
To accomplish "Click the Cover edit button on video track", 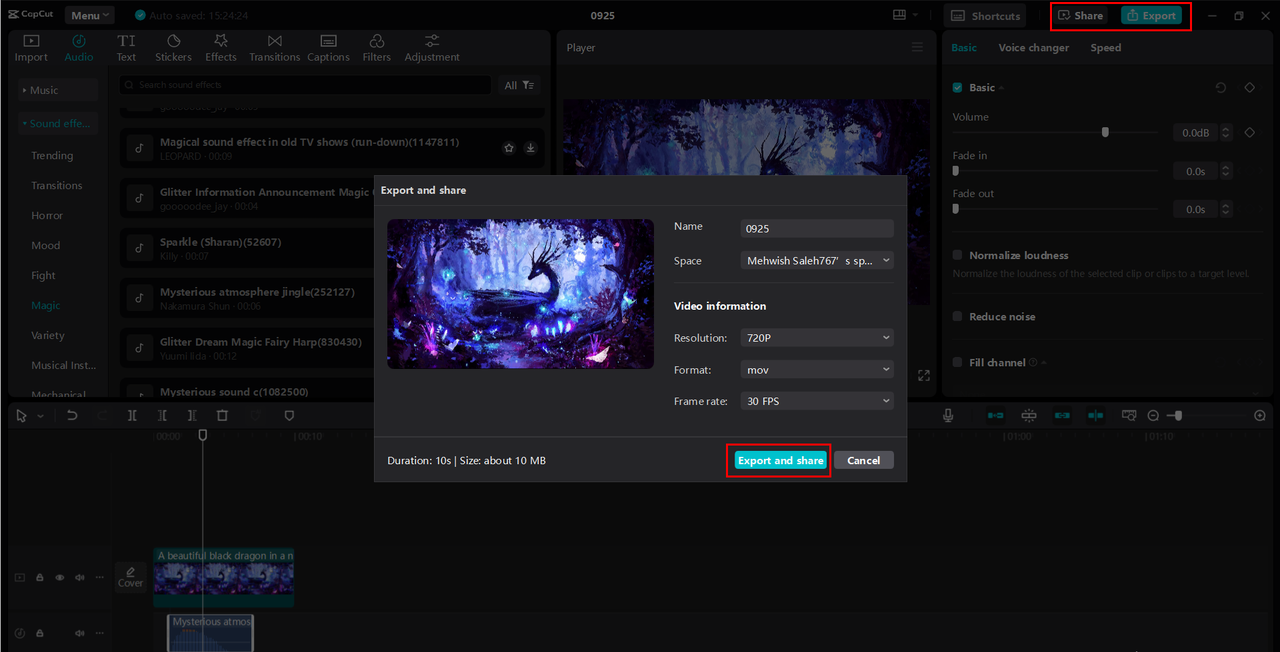I will tap(131, 577).
